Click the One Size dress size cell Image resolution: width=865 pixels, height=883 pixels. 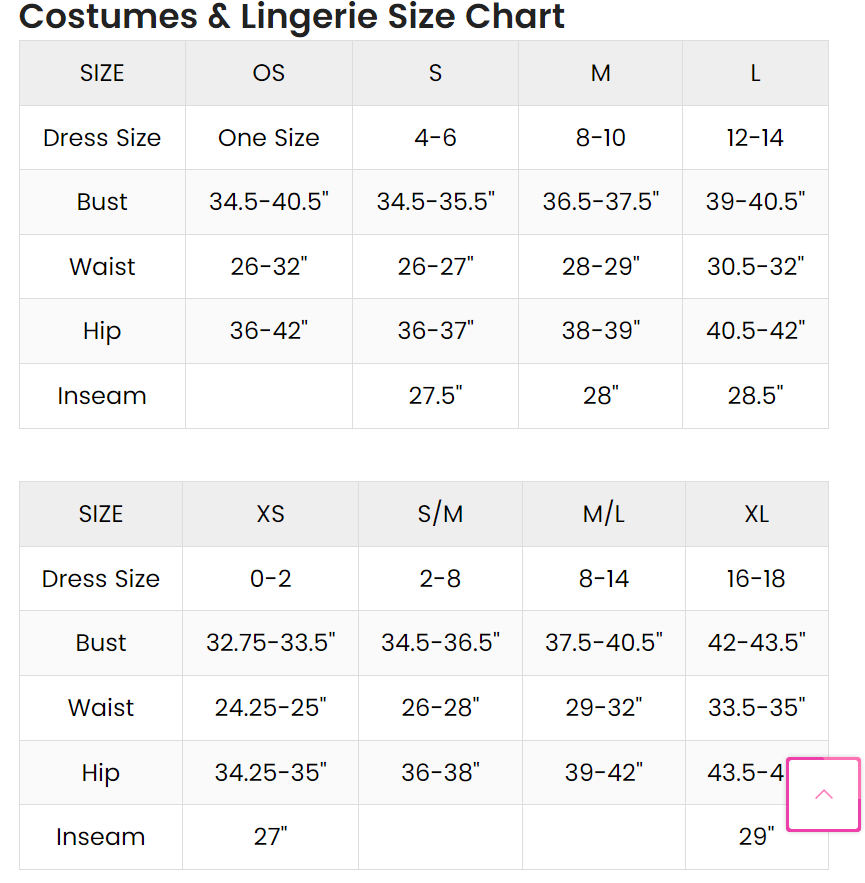269,138
